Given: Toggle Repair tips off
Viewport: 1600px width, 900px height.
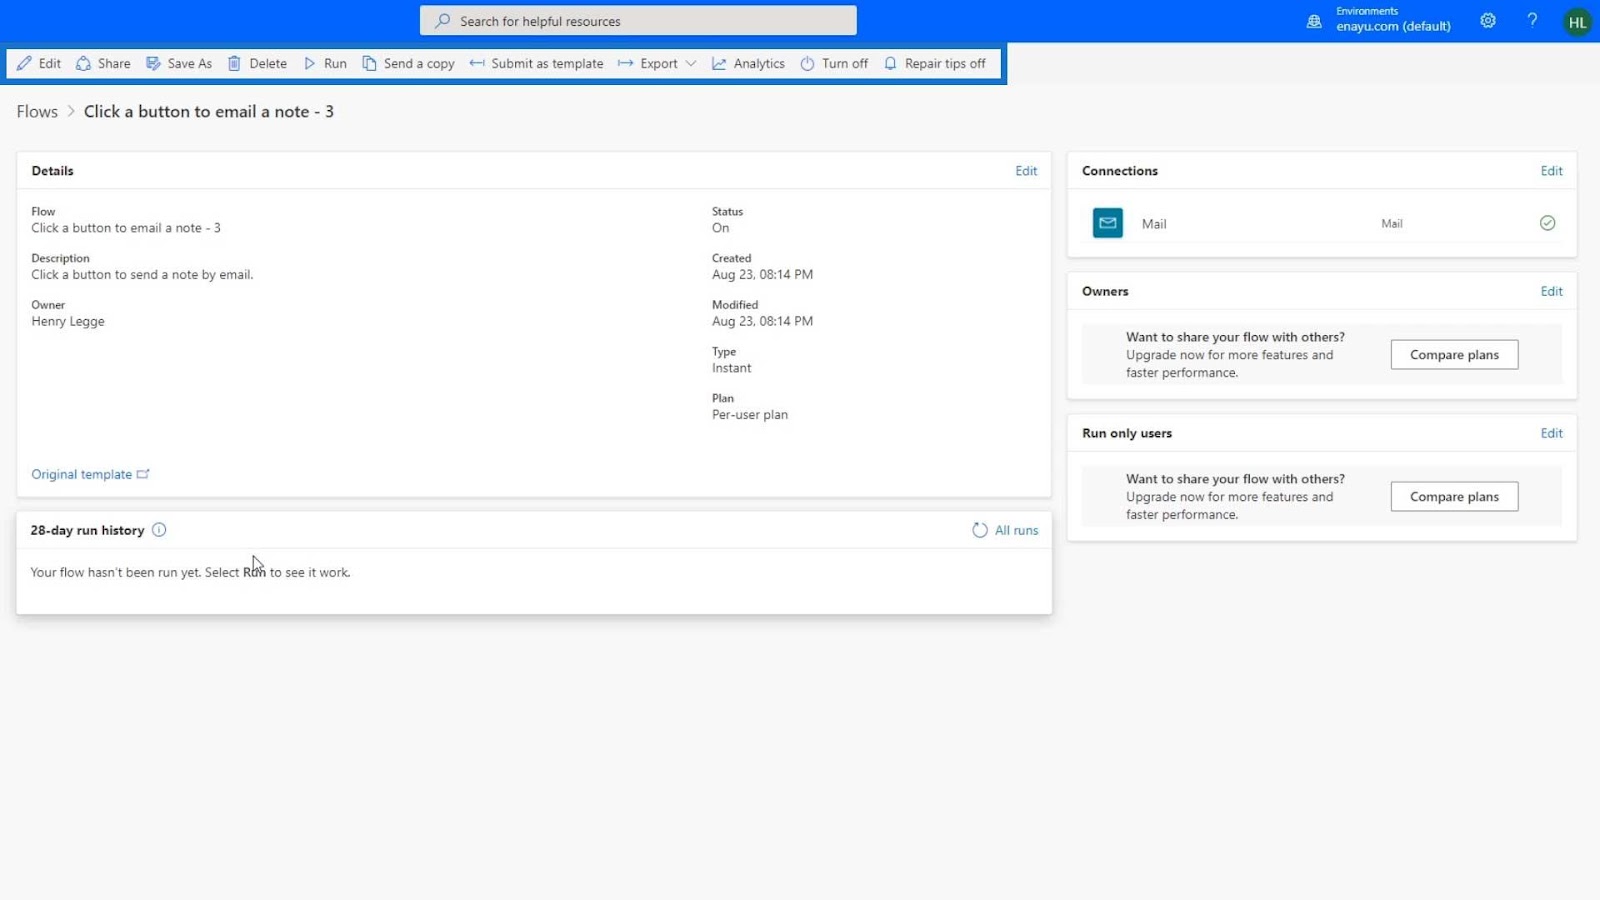Looking at the screenshot, I should tap(935, 63).
